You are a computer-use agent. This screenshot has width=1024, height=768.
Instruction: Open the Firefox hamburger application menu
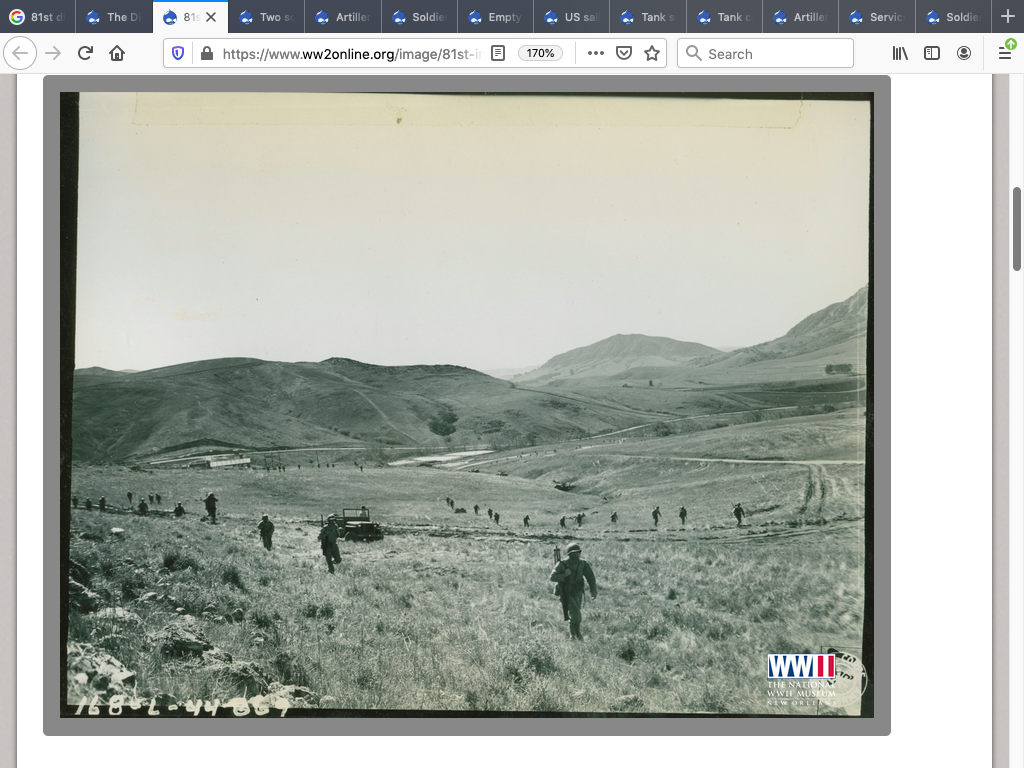[x=1005, y=53]
